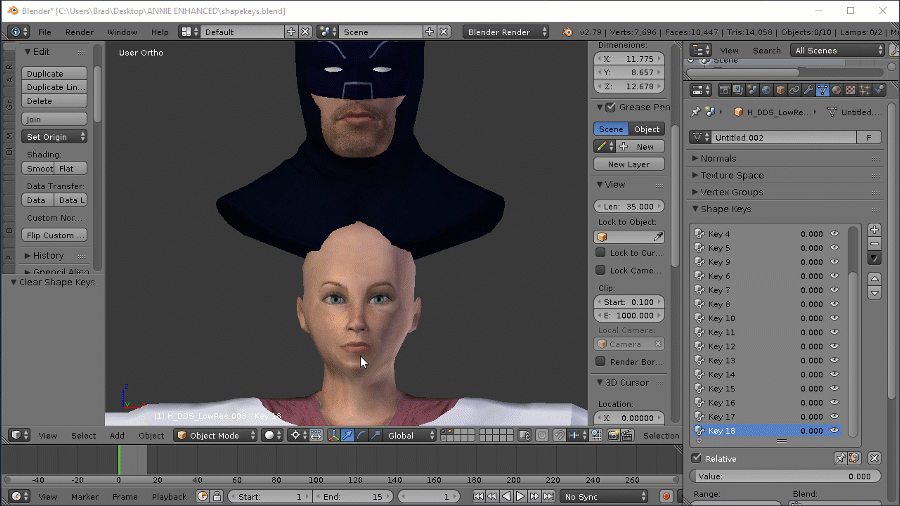Remove the shape key with minus button
The image size is (900, 506).
[x=874, y=244]
